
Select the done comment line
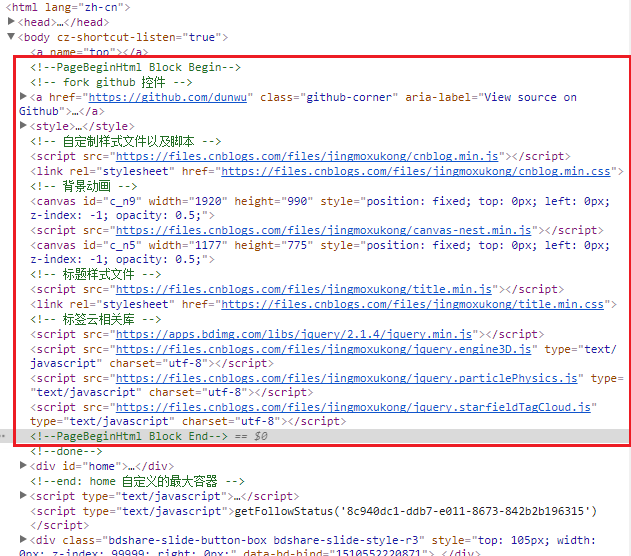66,451
